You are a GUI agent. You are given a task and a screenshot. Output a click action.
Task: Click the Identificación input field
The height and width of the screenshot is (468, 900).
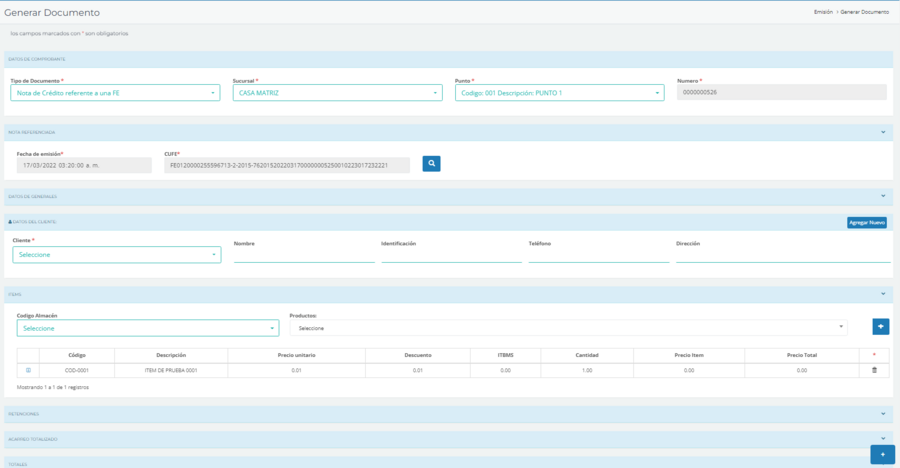(452, 256)
